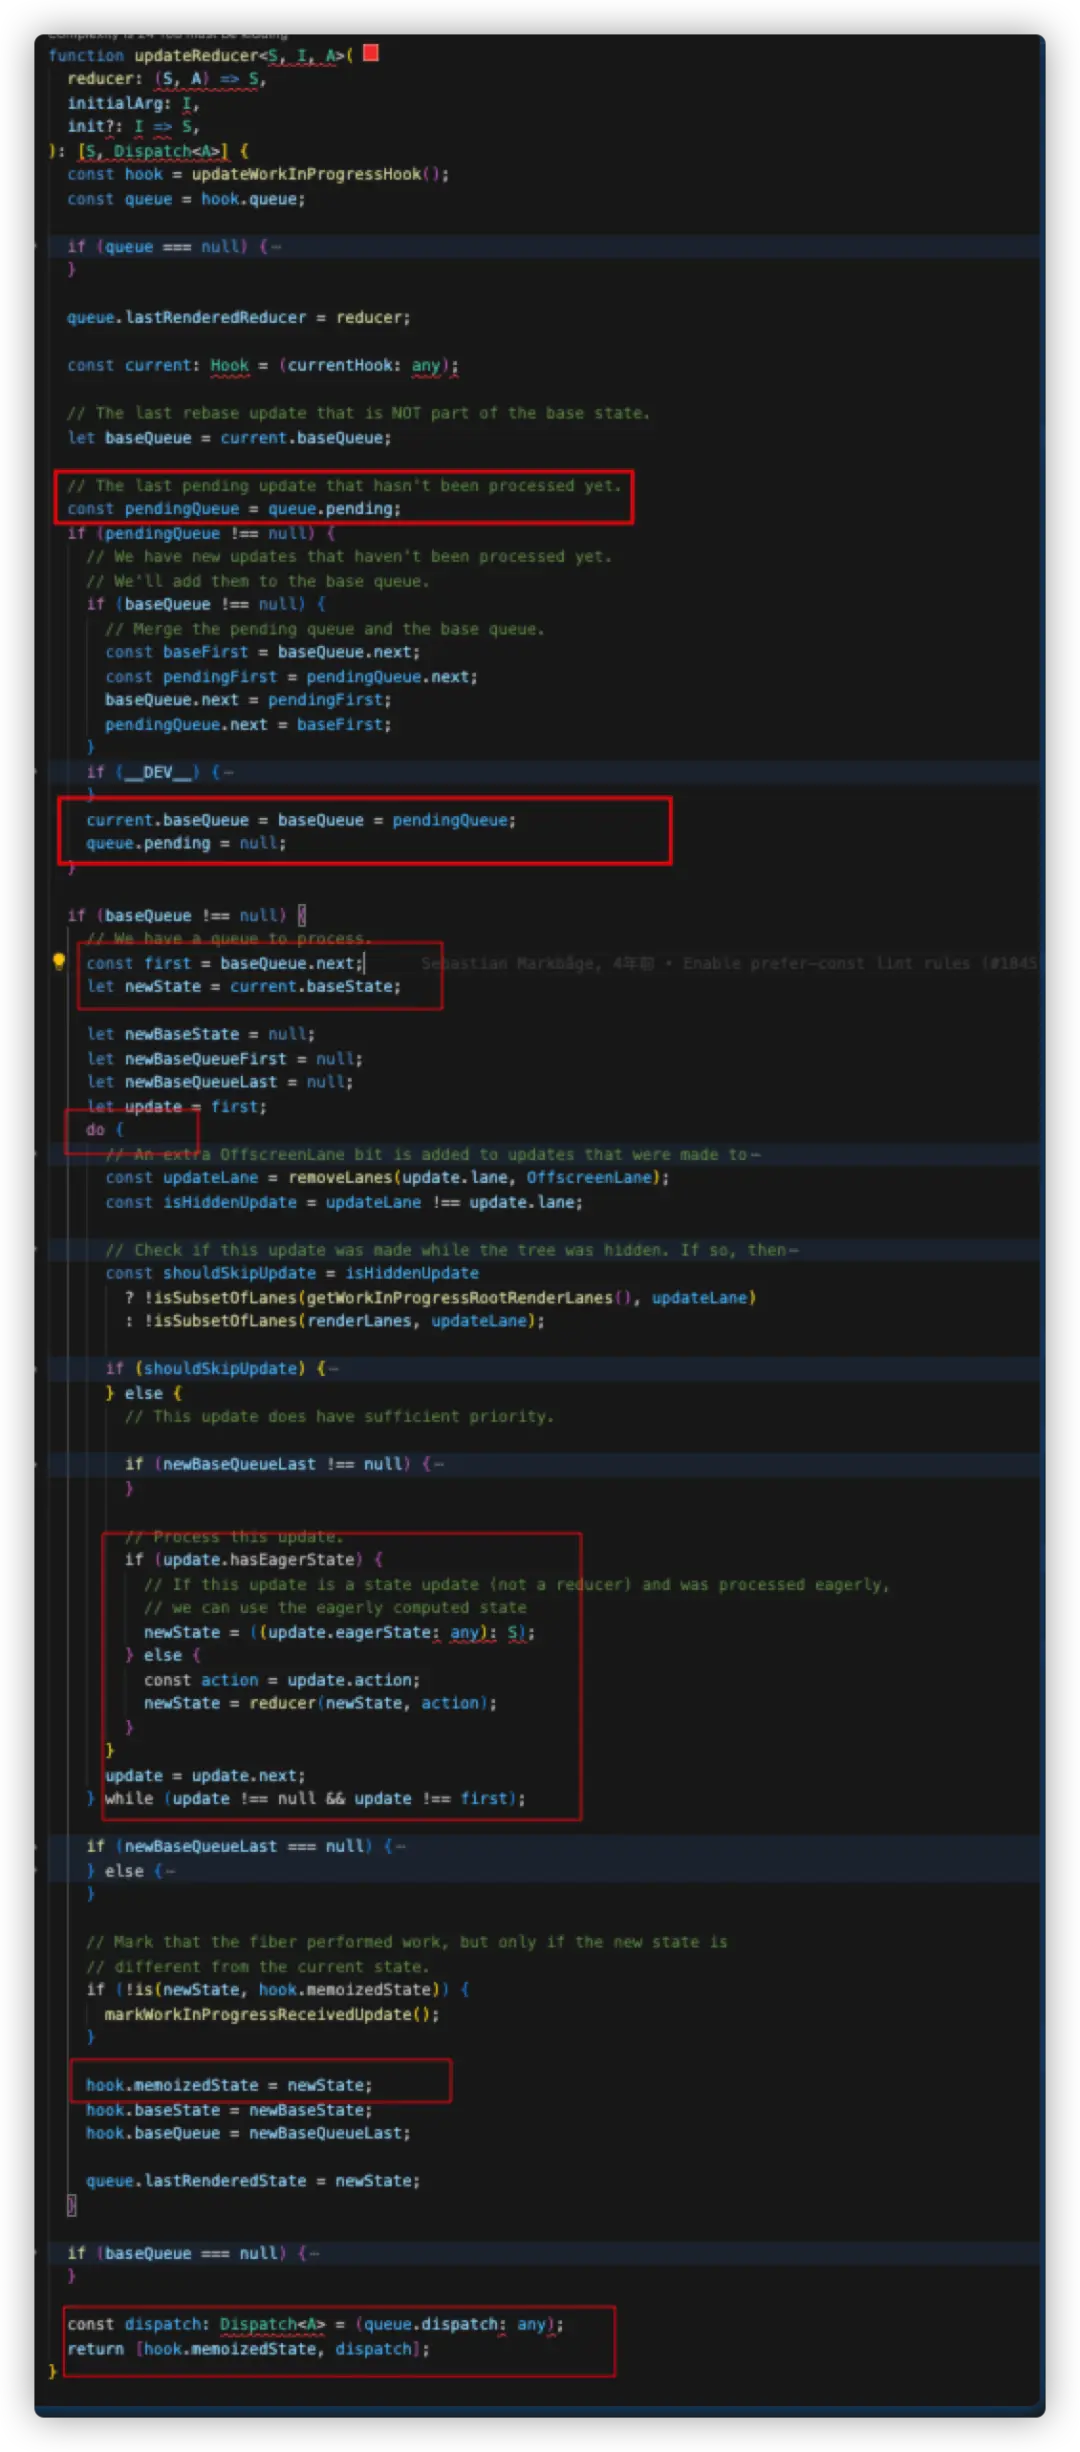Click 'updateWorkInProgressHook' call
The width and height of the screenshot is (1080, 2452).
point(306,174)
